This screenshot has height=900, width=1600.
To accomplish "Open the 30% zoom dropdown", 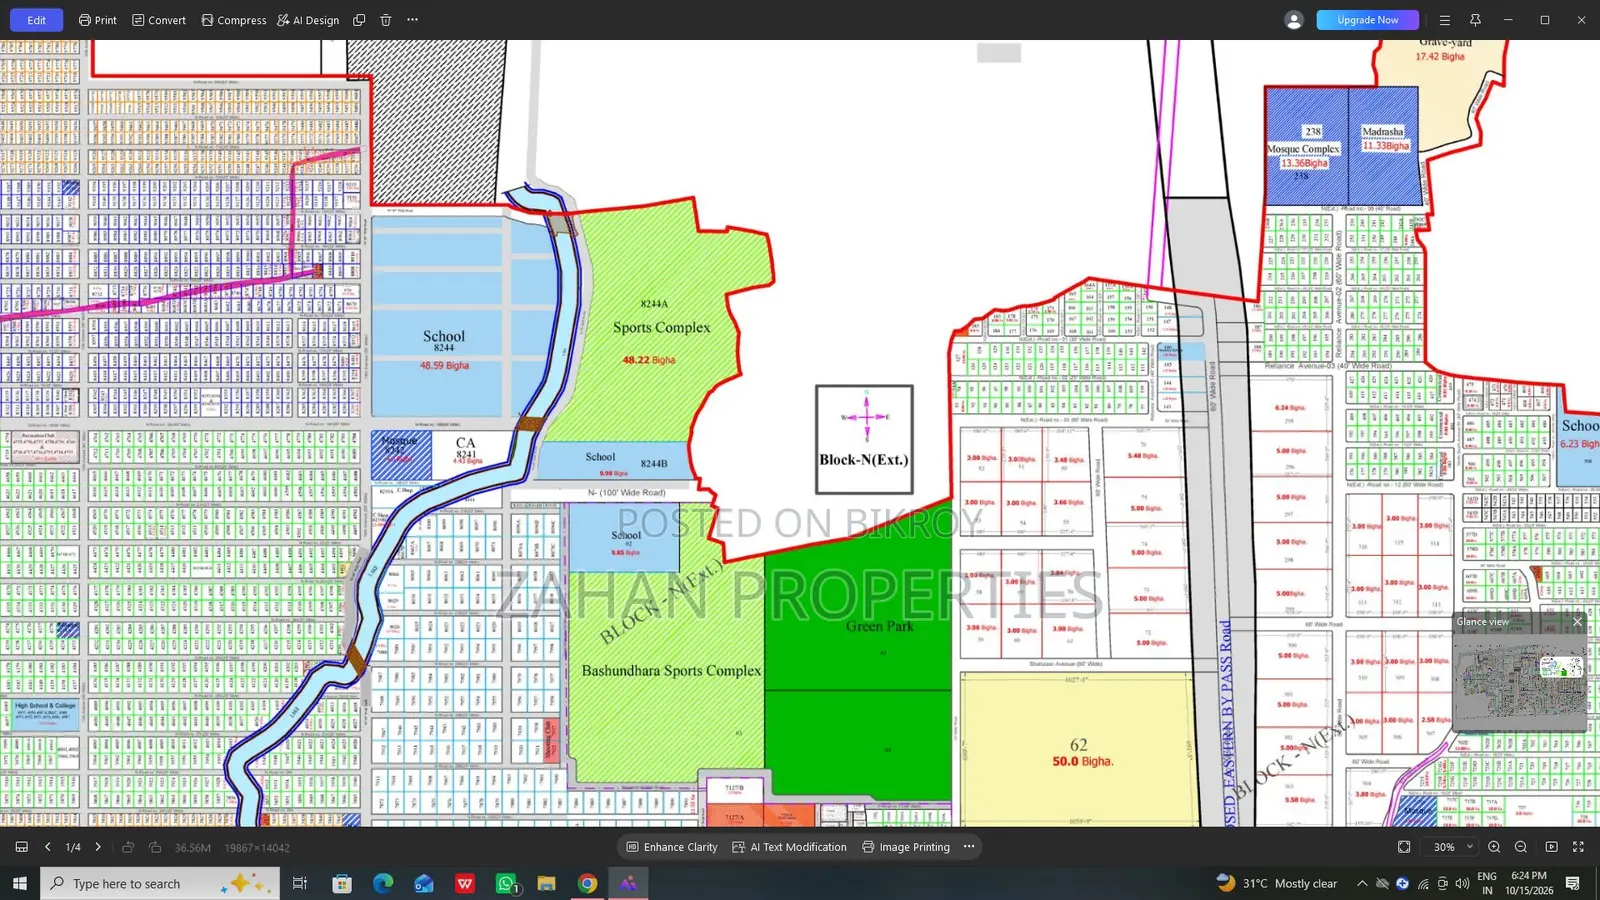I will coord(1453,847).
